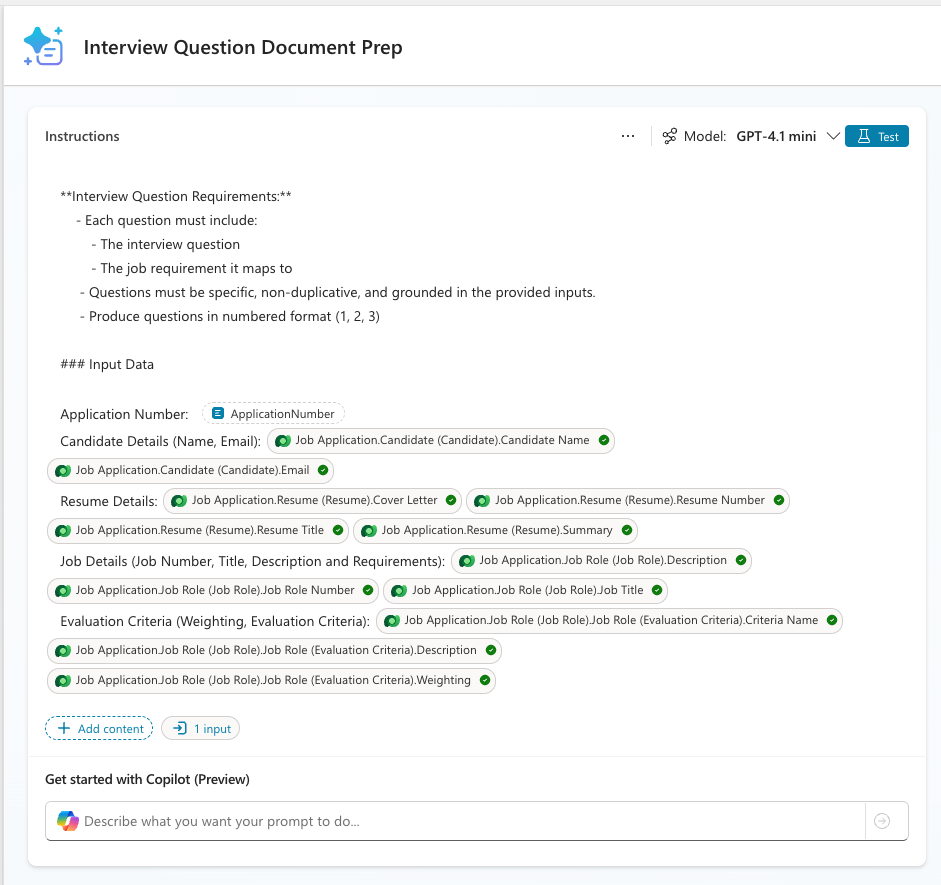Screen dimensions: 941x885
Task: Click the model network icon beside Model label
Action: (669, 136)
